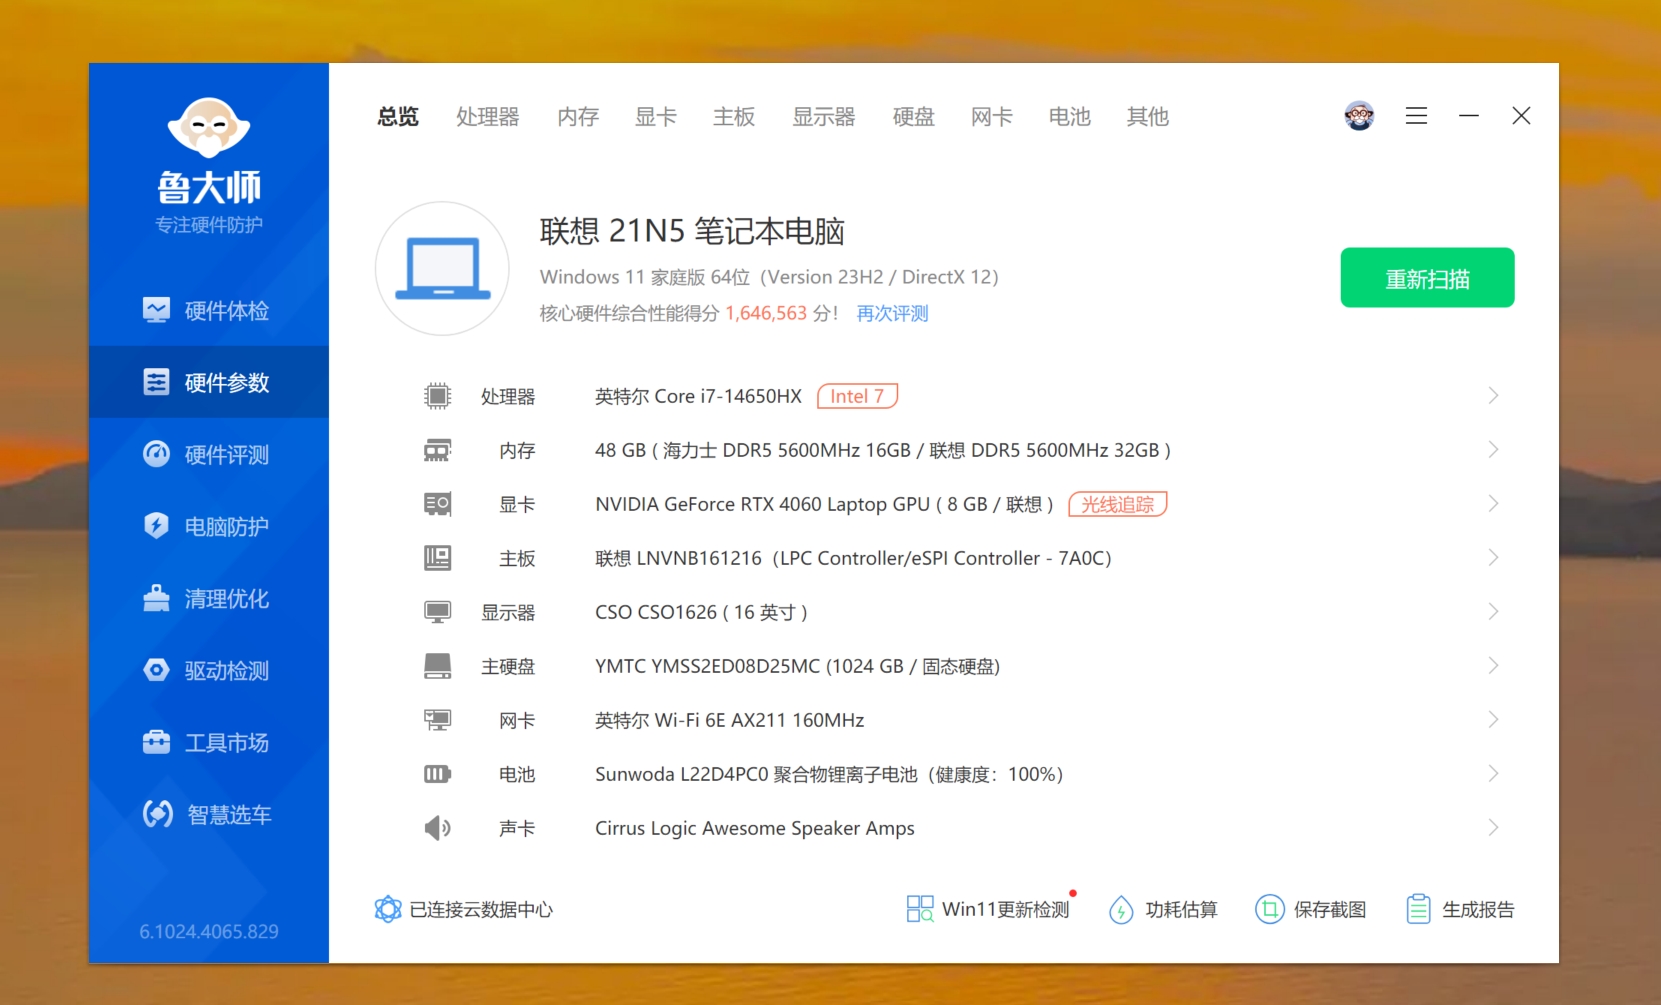Click the 保存截图 crop icon

click(1269, 909)
